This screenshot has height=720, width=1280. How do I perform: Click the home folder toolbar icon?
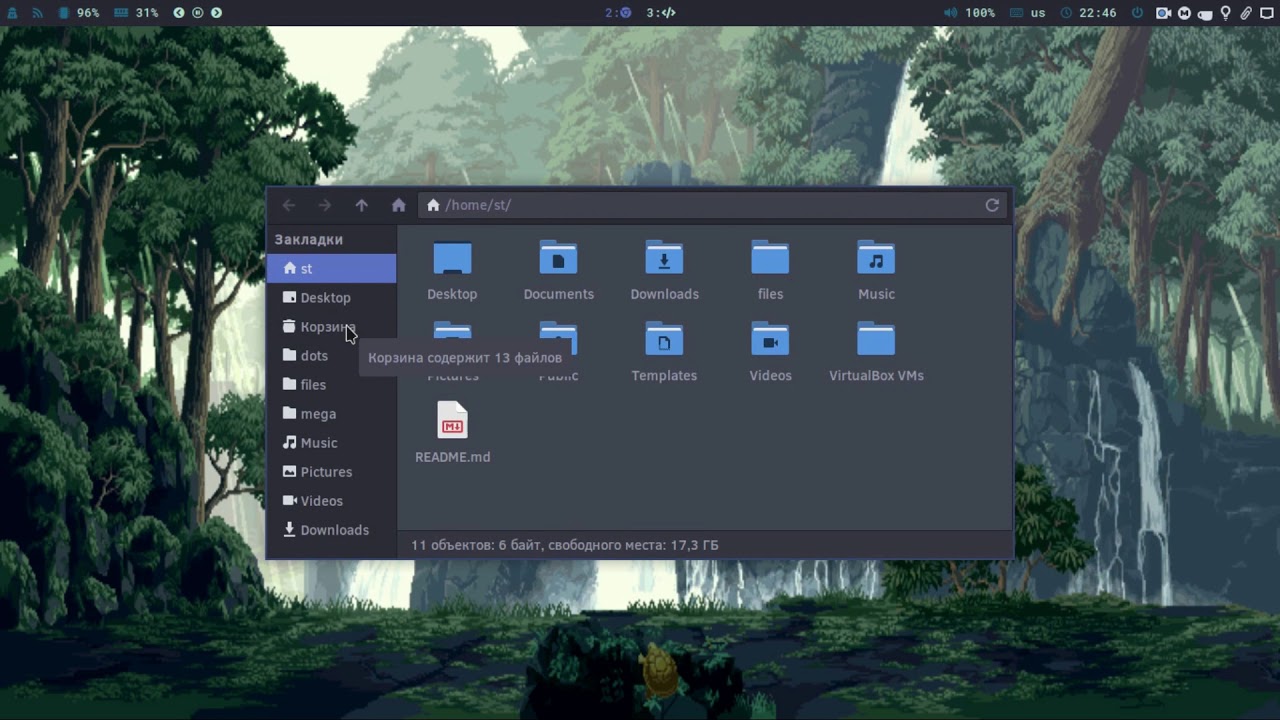point(398,205)
